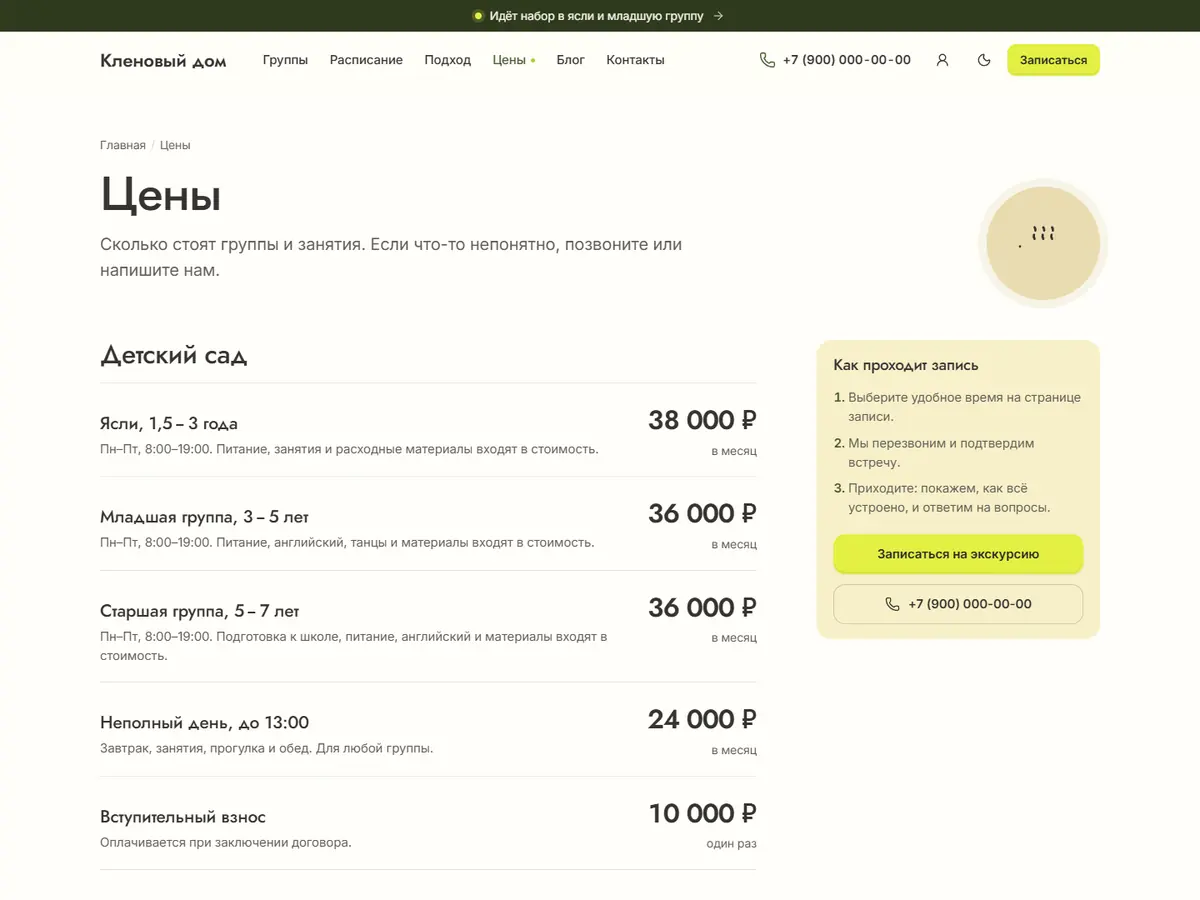1200x900 pixels.
Task: Go to Главная in the breadcrumbs
Action: click(123, 145)
